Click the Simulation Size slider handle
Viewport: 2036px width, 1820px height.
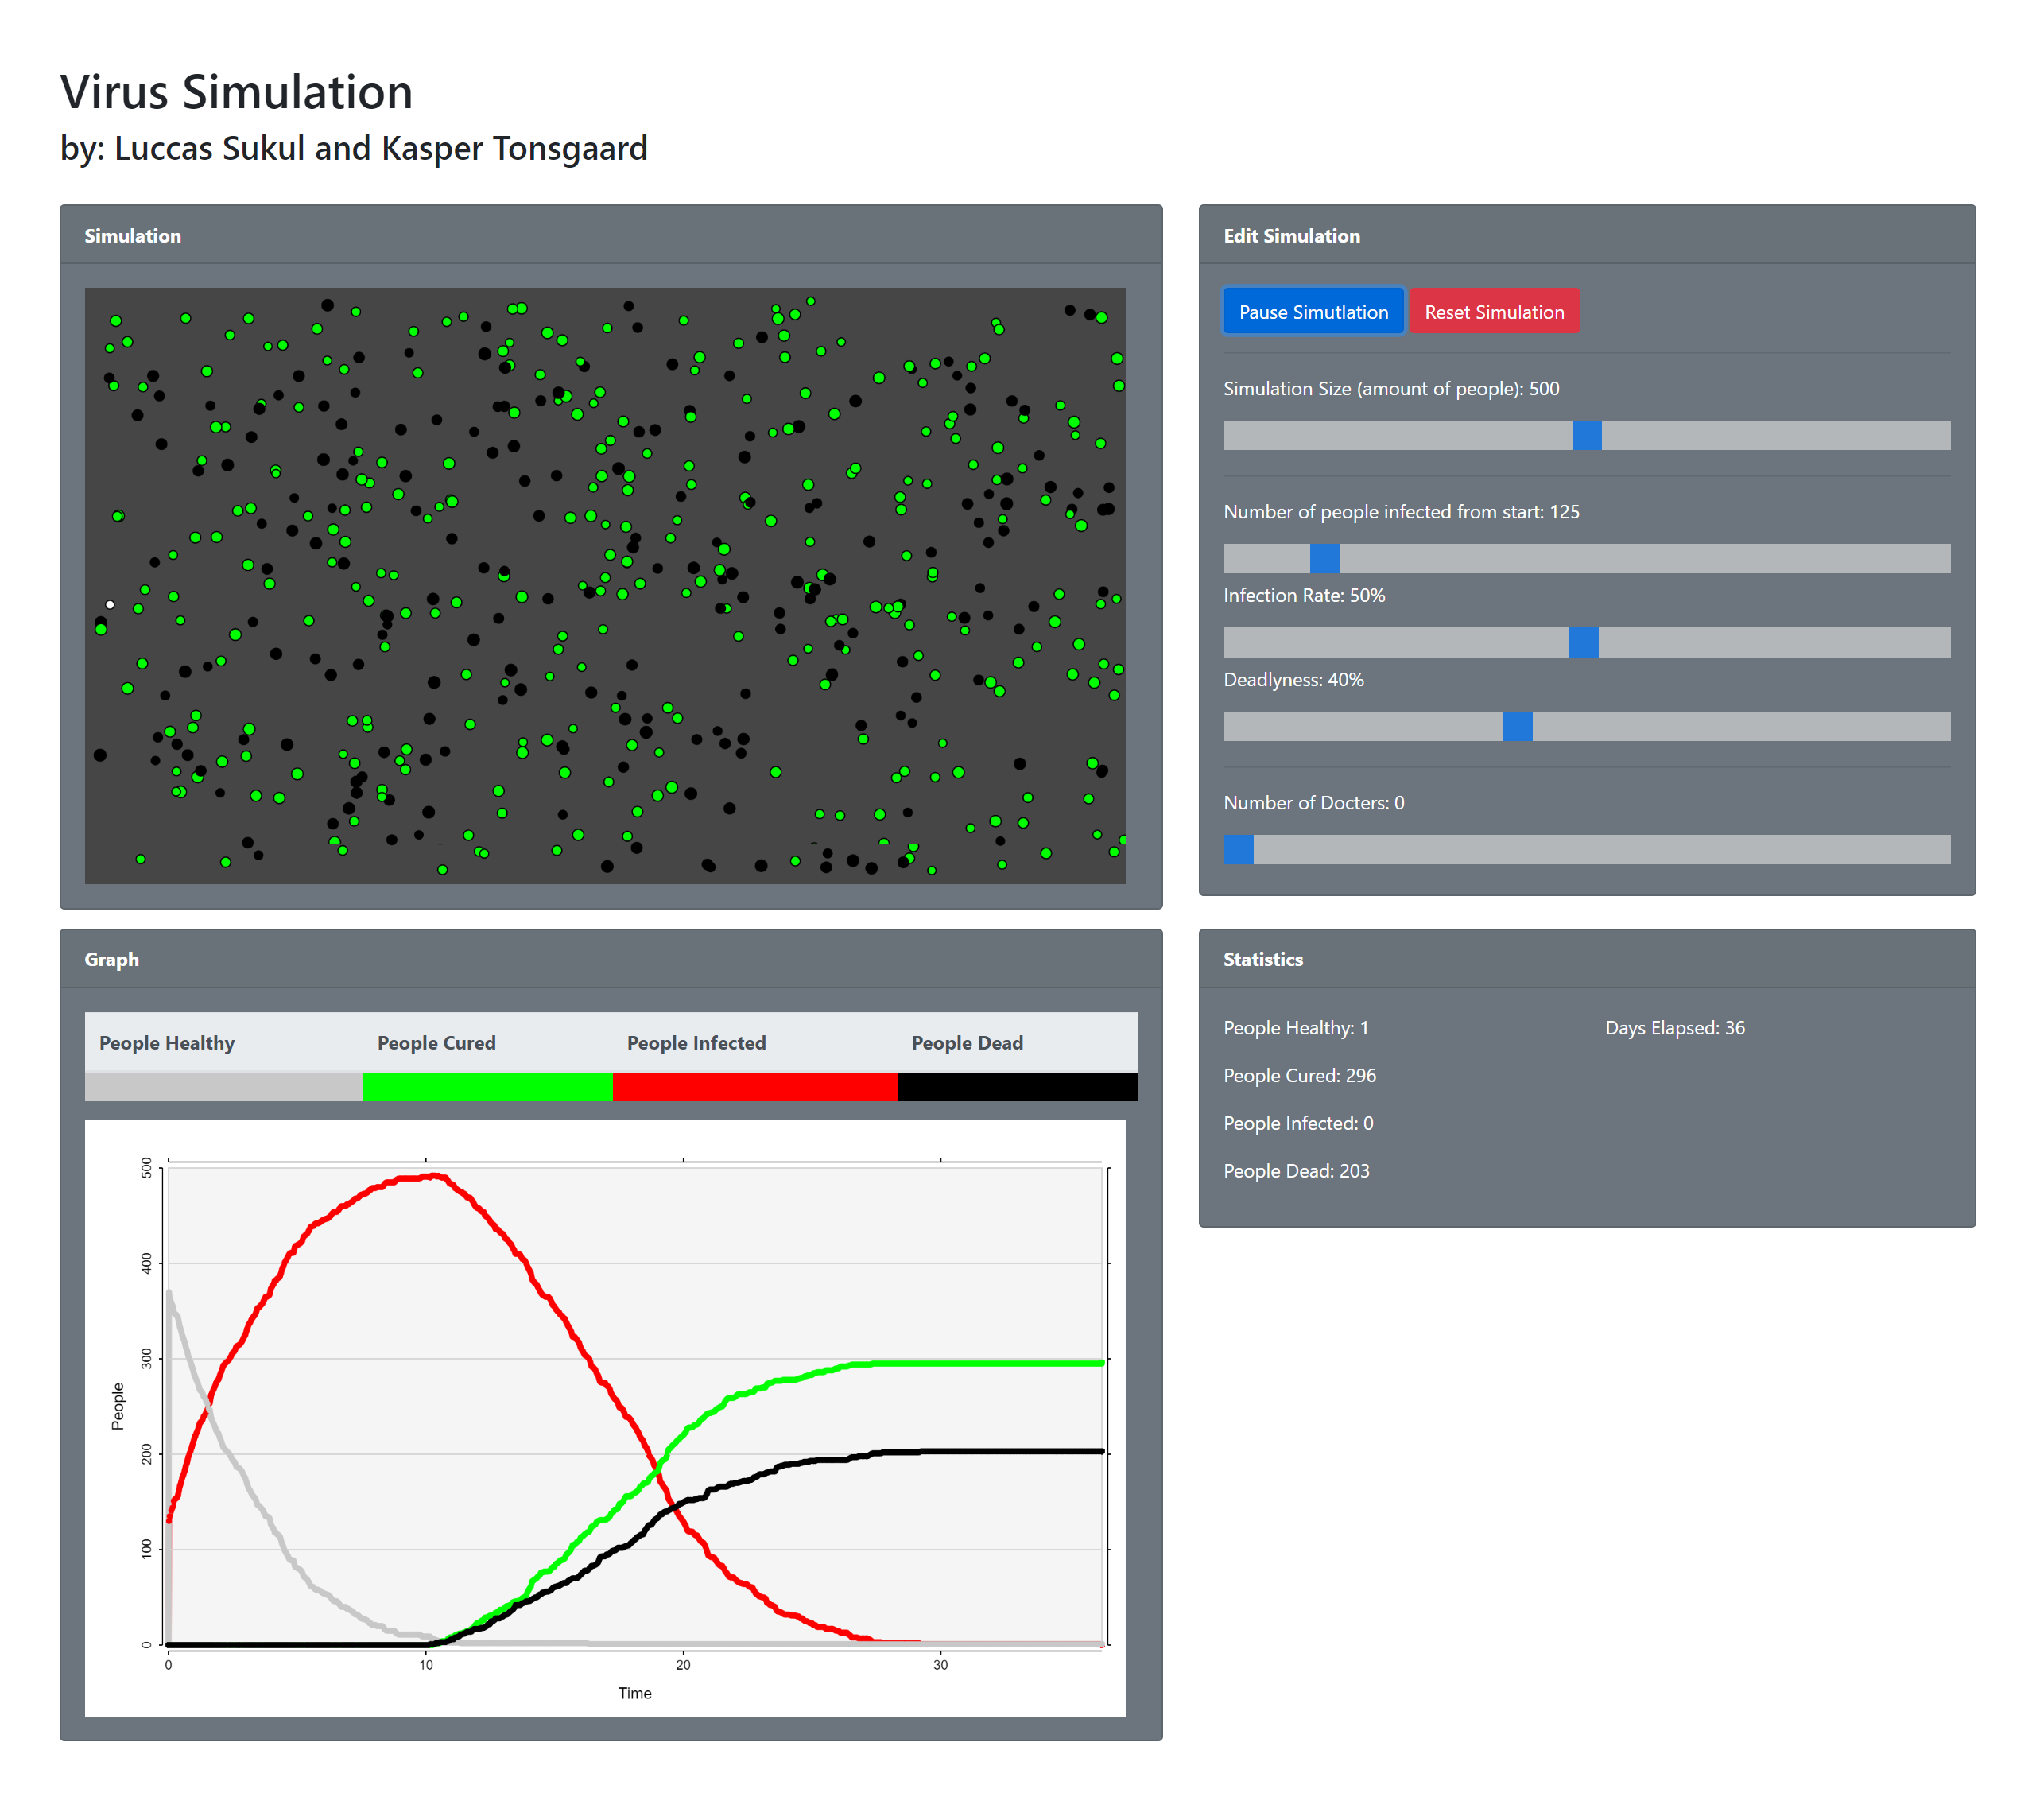click(1586, 435)
